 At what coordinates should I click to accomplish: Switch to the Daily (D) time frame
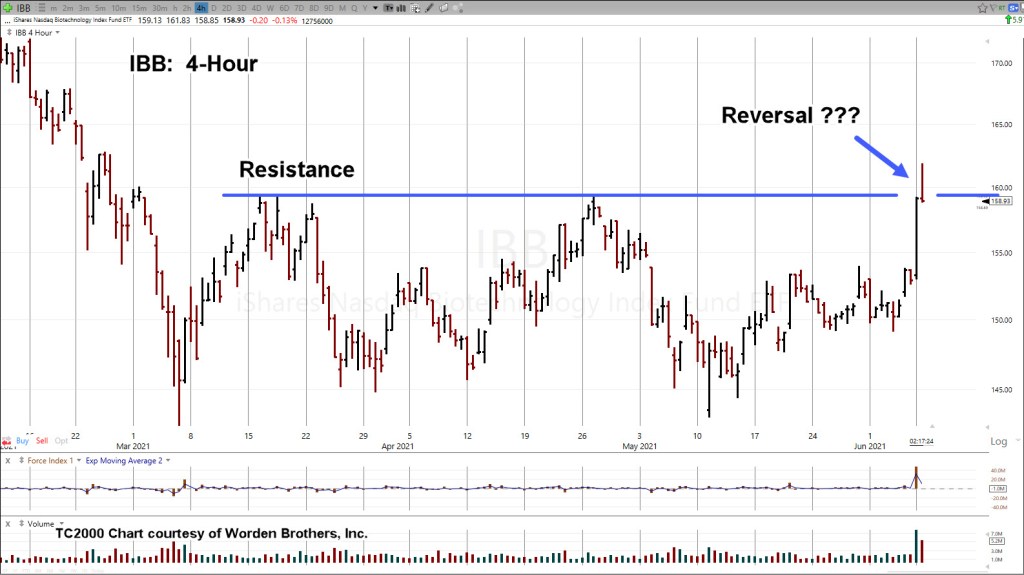pyautogui.click(x=215, y=7)
